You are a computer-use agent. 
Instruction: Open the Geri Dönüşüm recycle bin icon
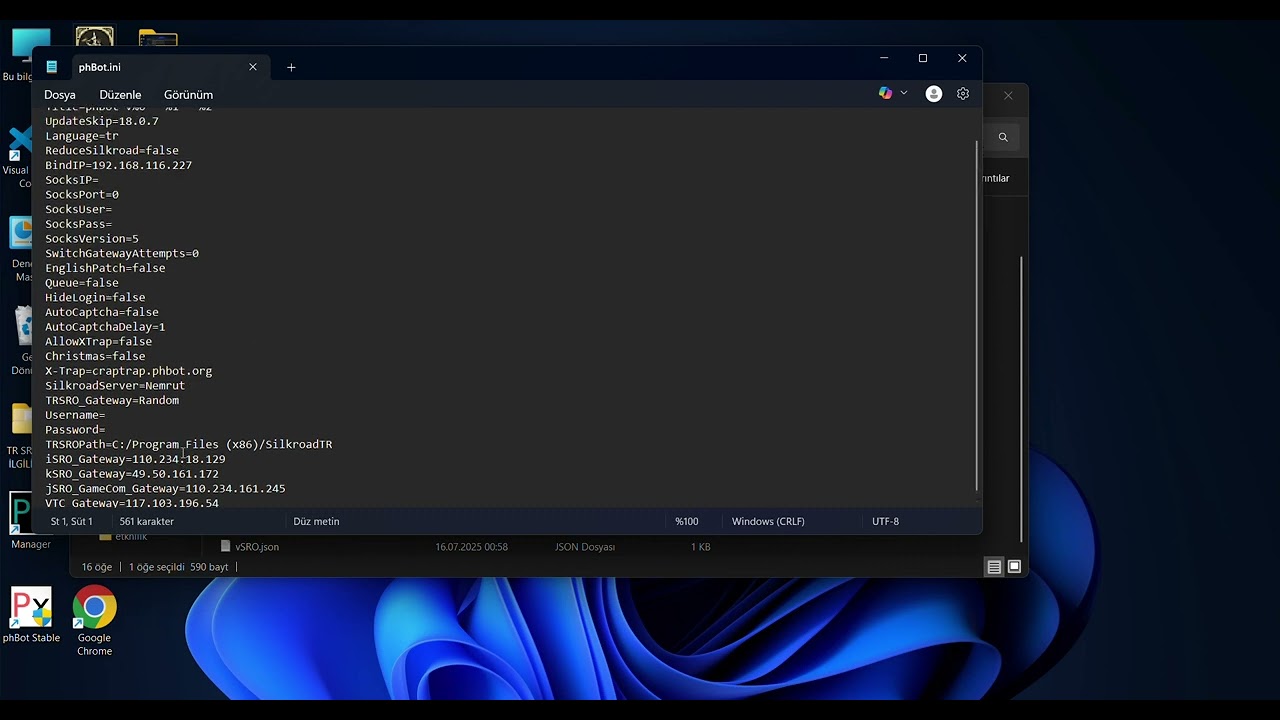(x=22, y=341)
